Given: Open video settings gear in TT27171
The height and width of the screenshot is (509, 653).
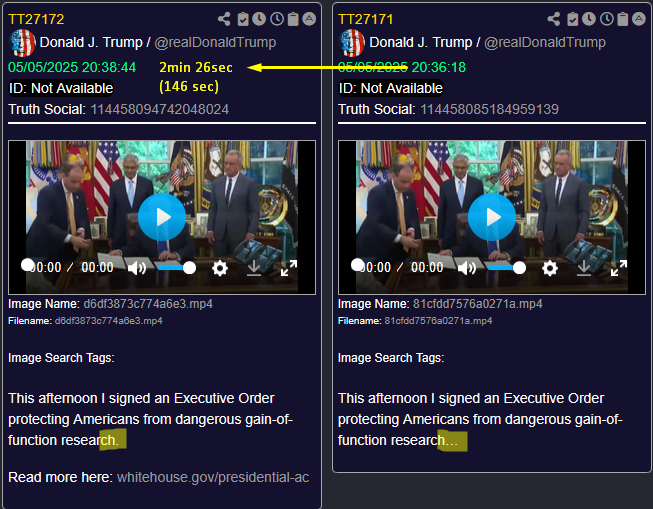Looking at the screenshot, I should coord(550,268).
